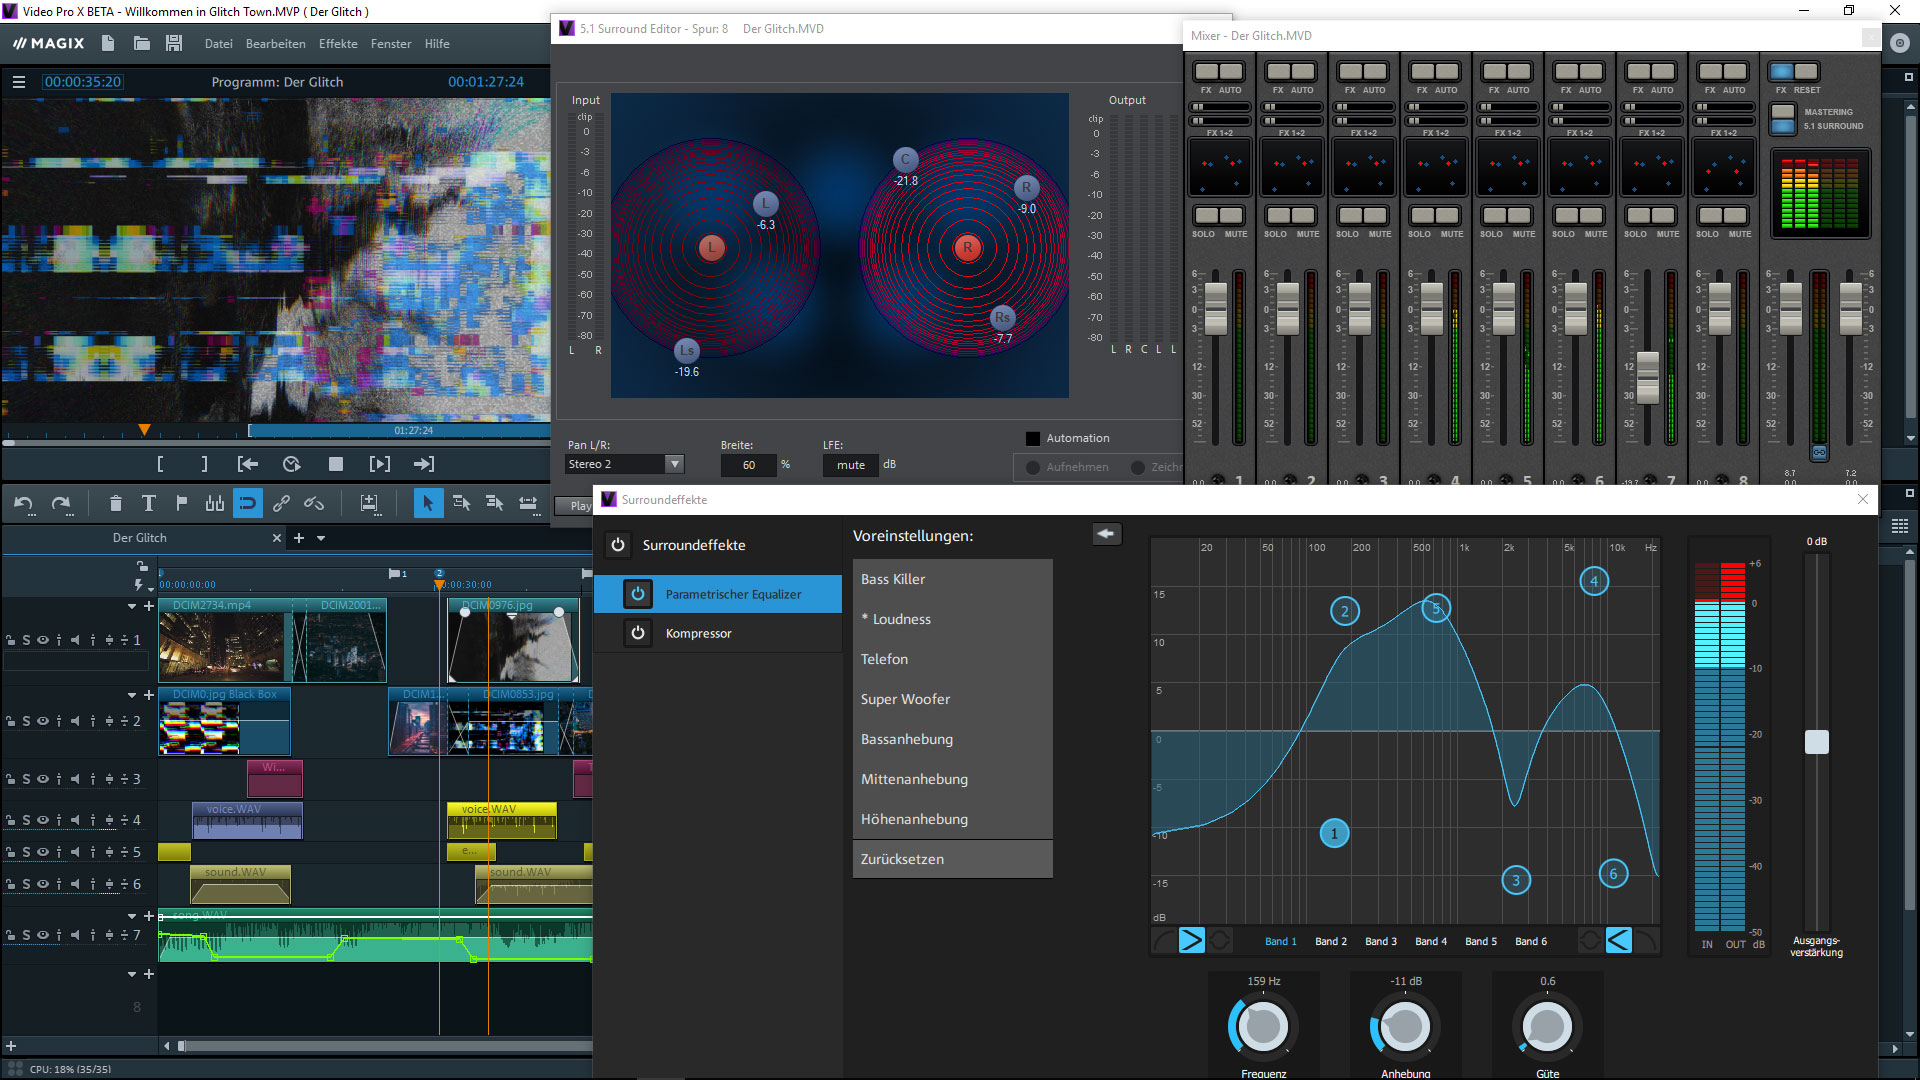Set a marker using the flag icon
This screenshot has width=1920, height=1080.
(x=181, y=503)
